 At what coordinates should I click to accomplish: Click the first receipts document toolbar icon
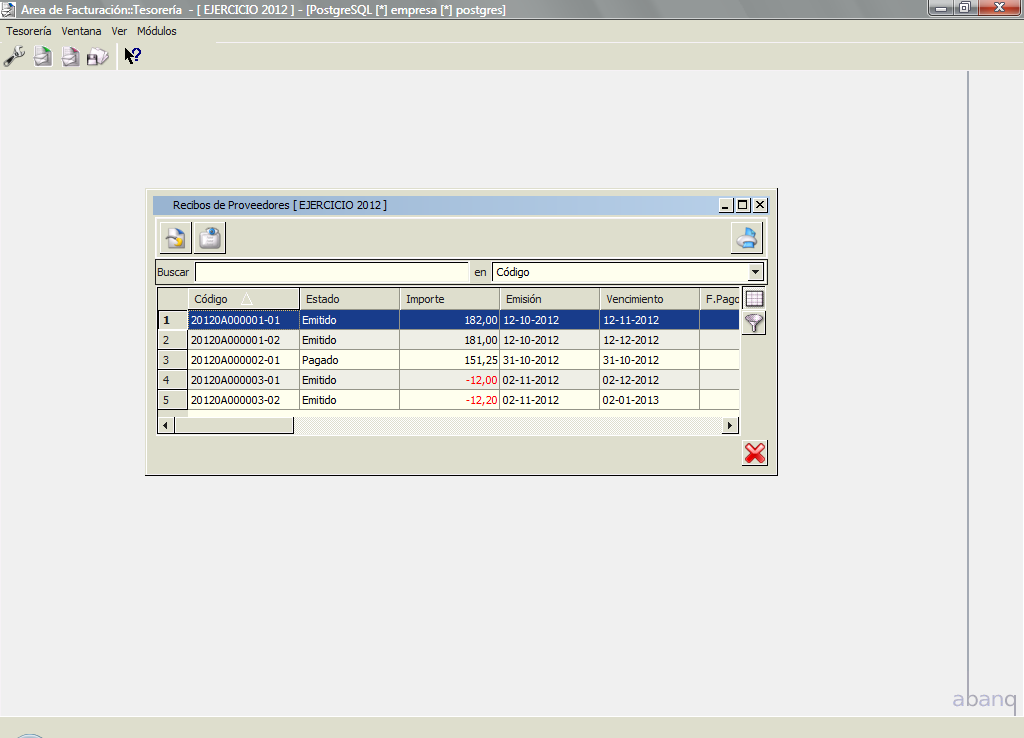[x=43, y=56]
